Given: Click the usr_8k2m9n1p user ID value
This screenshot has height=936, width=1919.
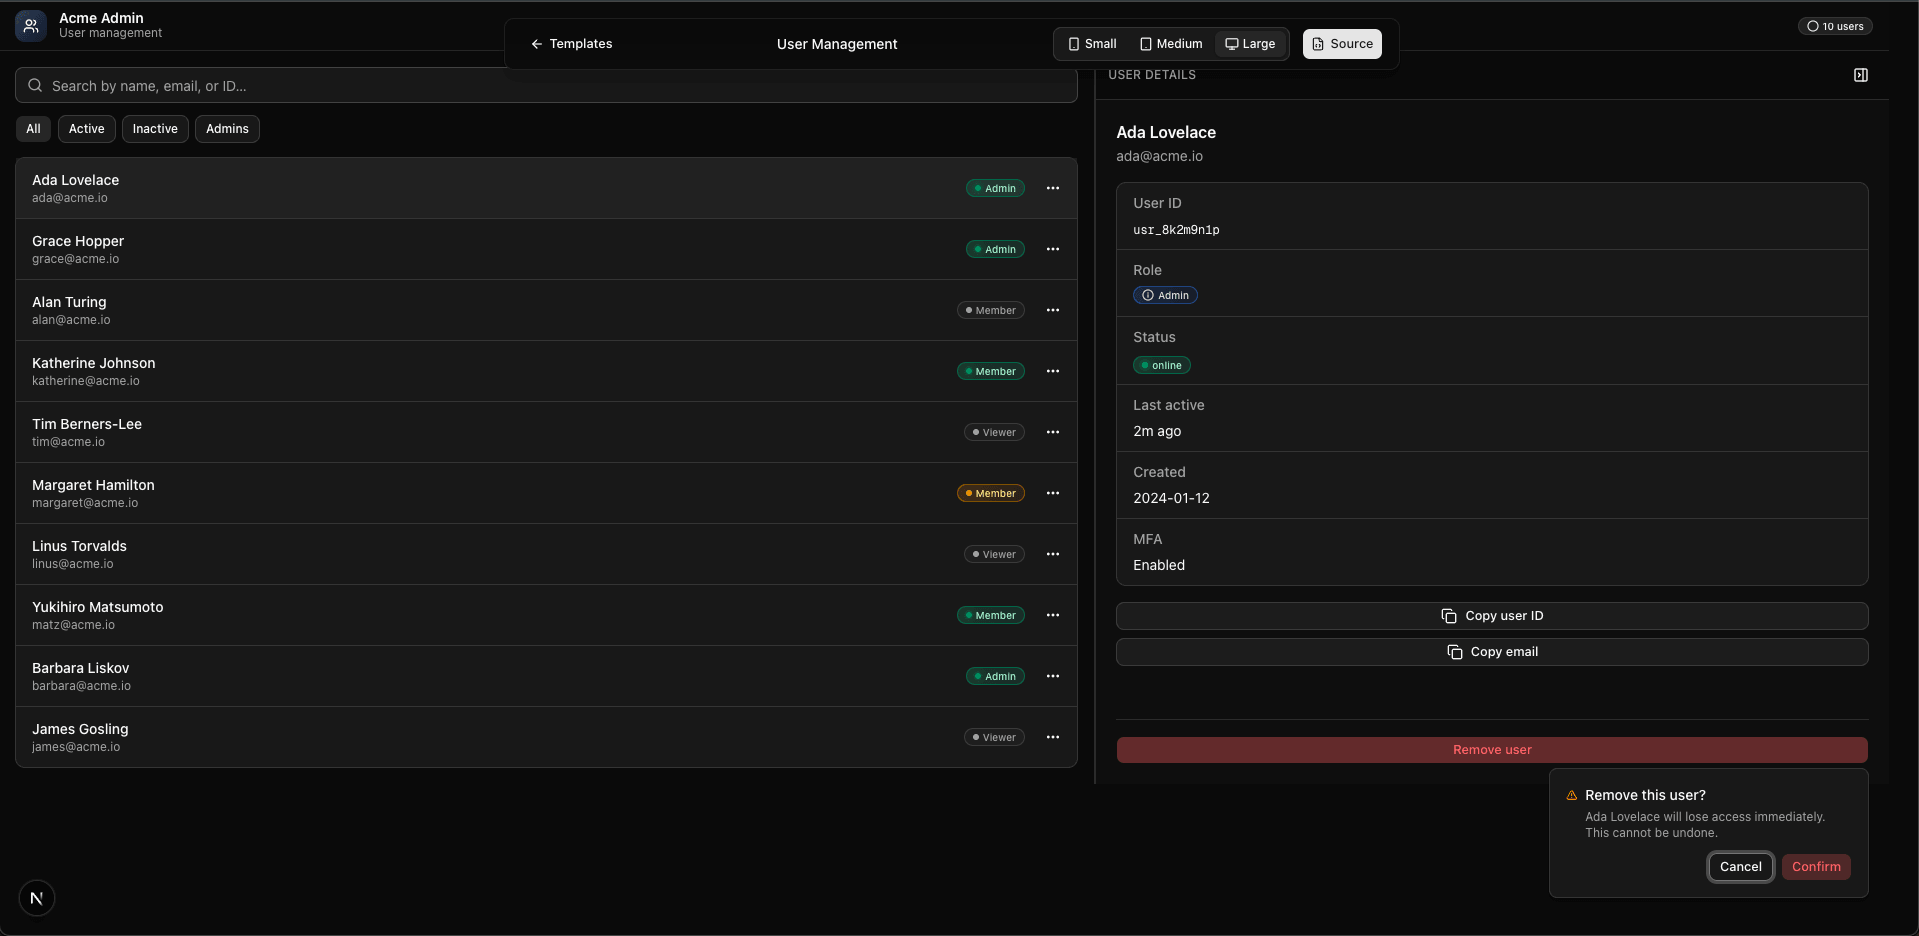Looking at the screenshot, I should point(1176,230).
